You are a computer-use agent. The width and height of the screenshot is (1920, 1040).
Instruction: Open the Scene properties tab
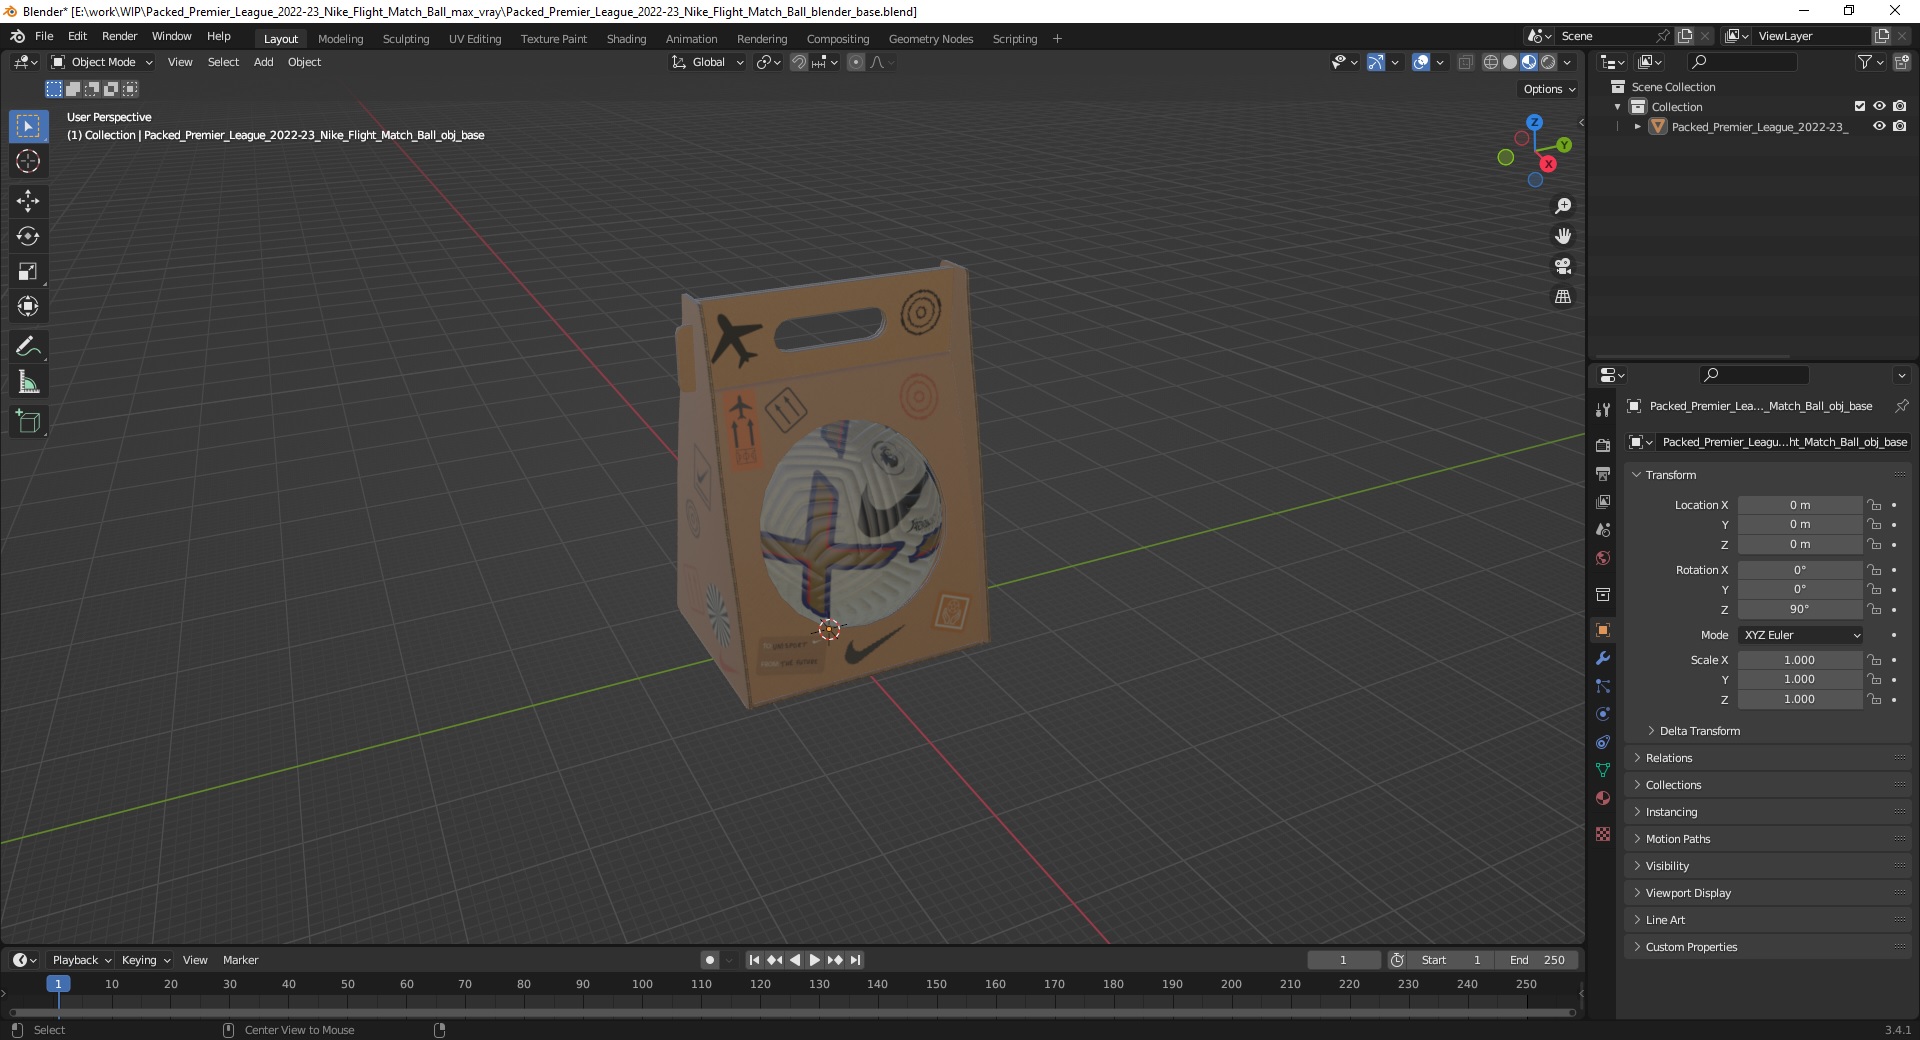1603,529
